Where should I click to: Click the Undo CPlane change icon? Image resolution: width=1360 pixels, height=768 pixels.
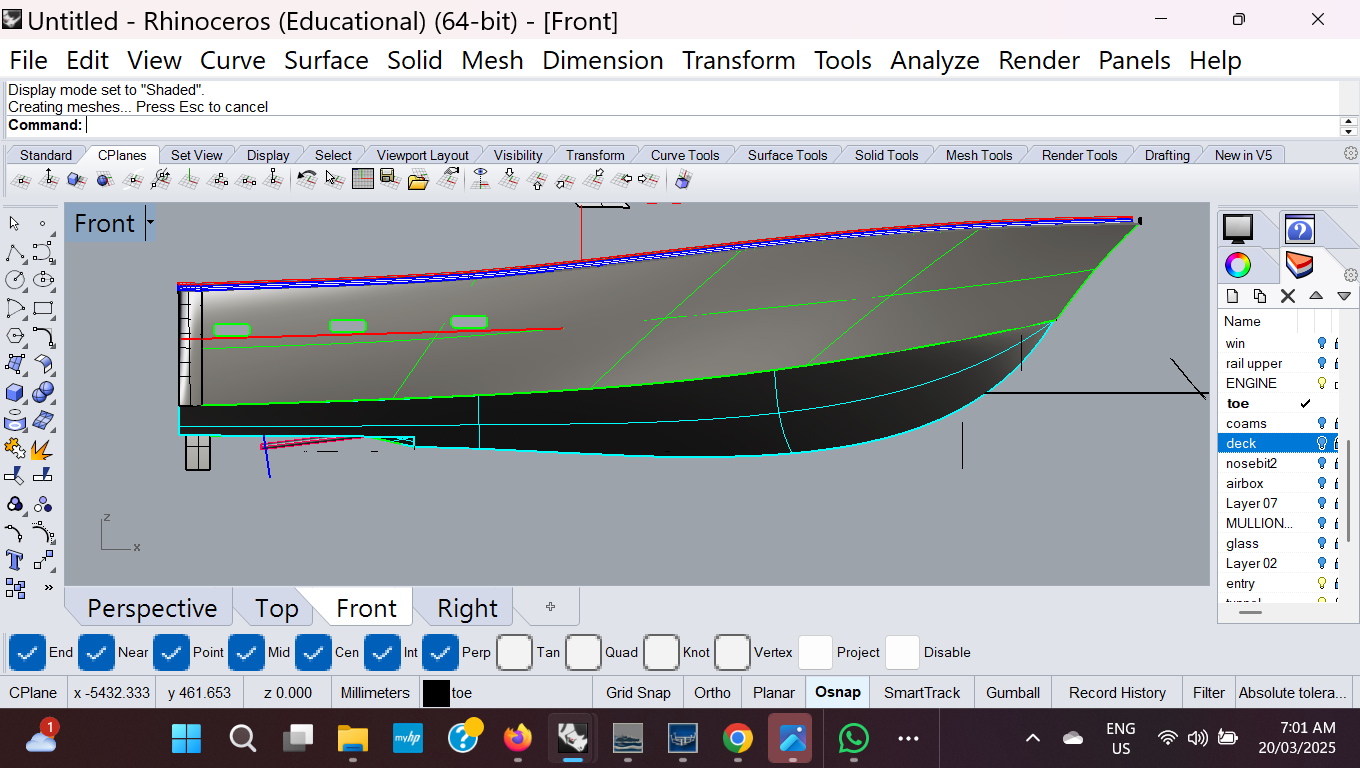pos(307,180)
